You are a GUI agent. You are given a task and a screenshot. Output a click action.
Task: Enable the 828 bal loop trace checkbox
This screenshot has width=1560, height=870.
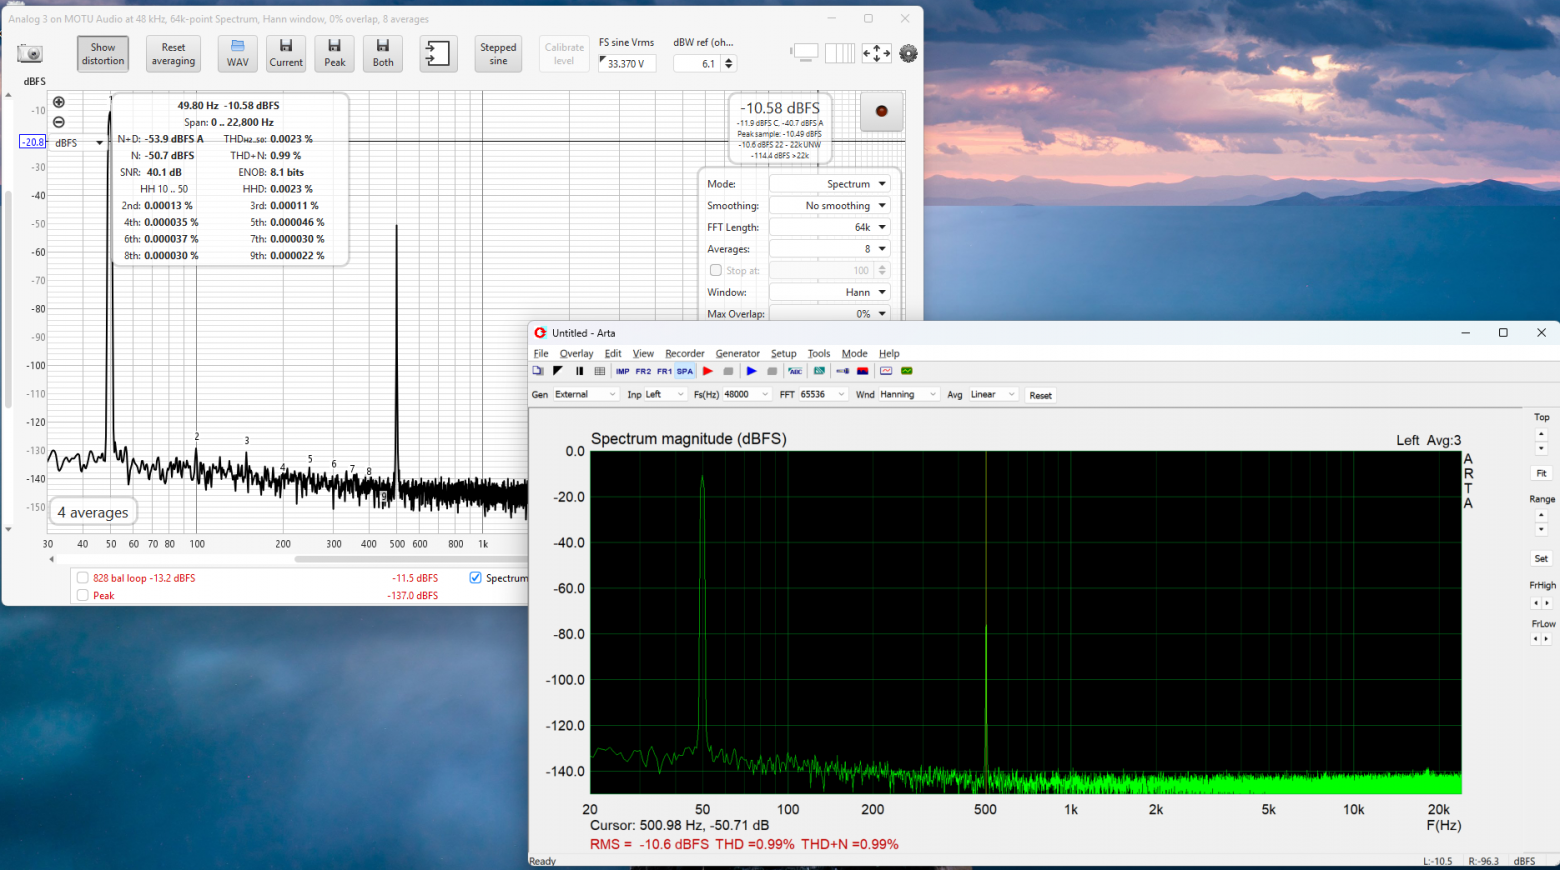(x=83, y=578)
